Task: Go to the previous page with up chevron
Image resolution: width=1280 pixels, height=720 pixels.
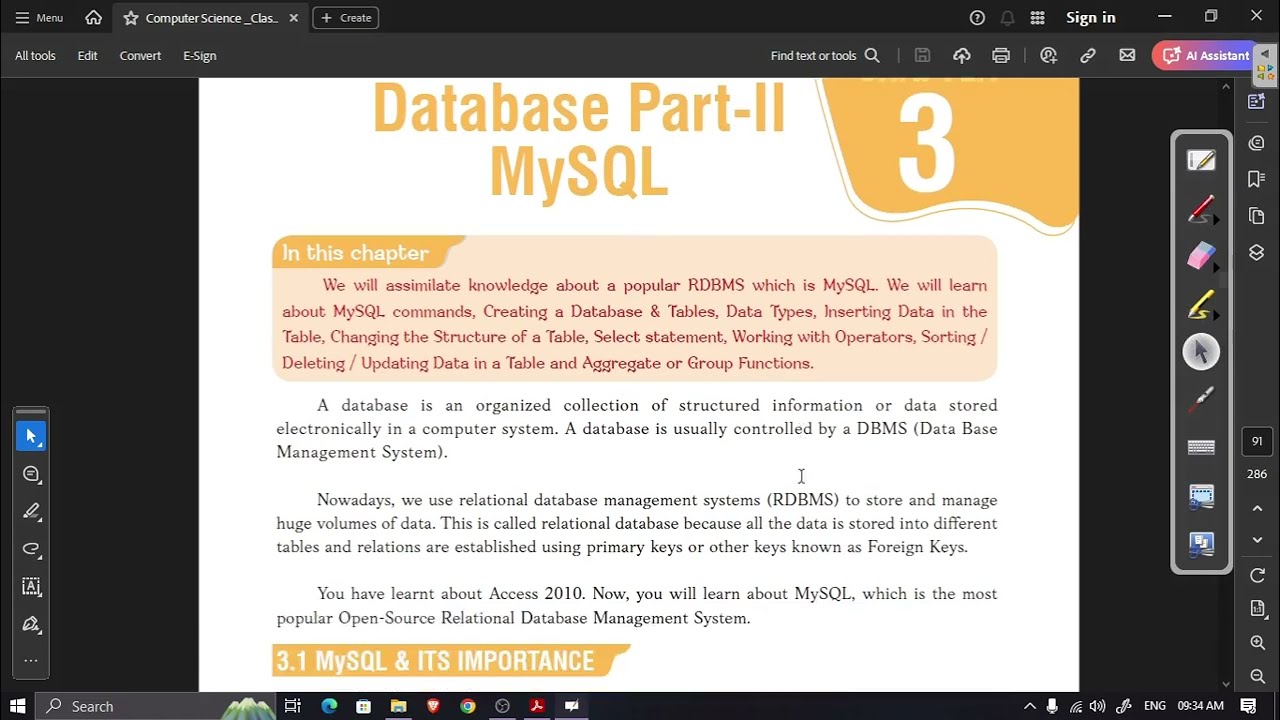Action: point(1257,508)
